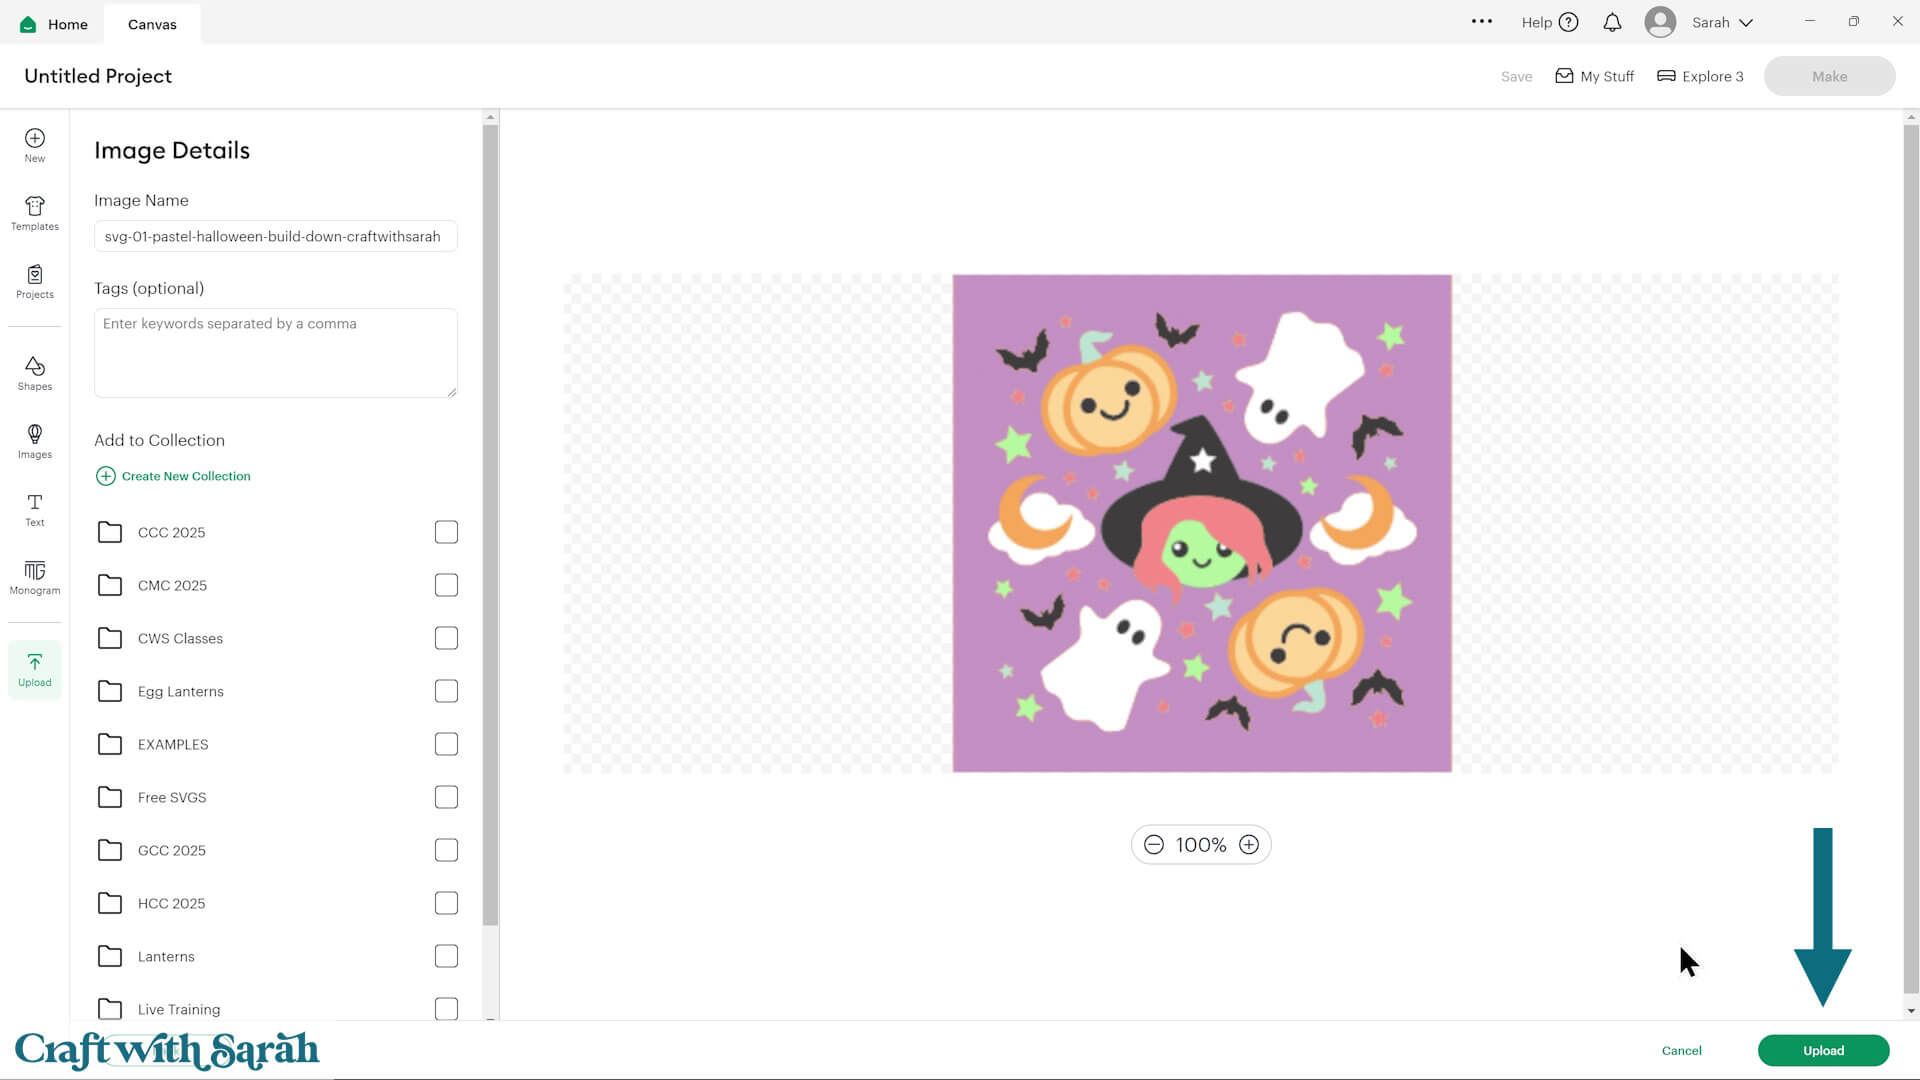
Task: Zoom in using the plus control
Action: coord(1248,844)
